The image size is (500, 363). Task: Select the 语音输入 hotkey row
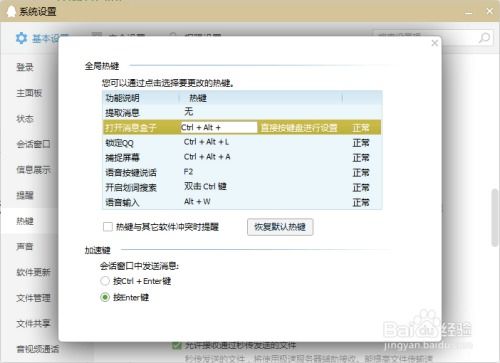tap(242, 202)
